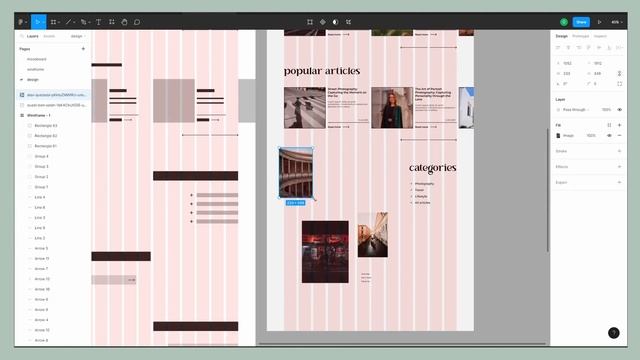Click the Crop image icon
640x360 pixels.
point(348,22)
